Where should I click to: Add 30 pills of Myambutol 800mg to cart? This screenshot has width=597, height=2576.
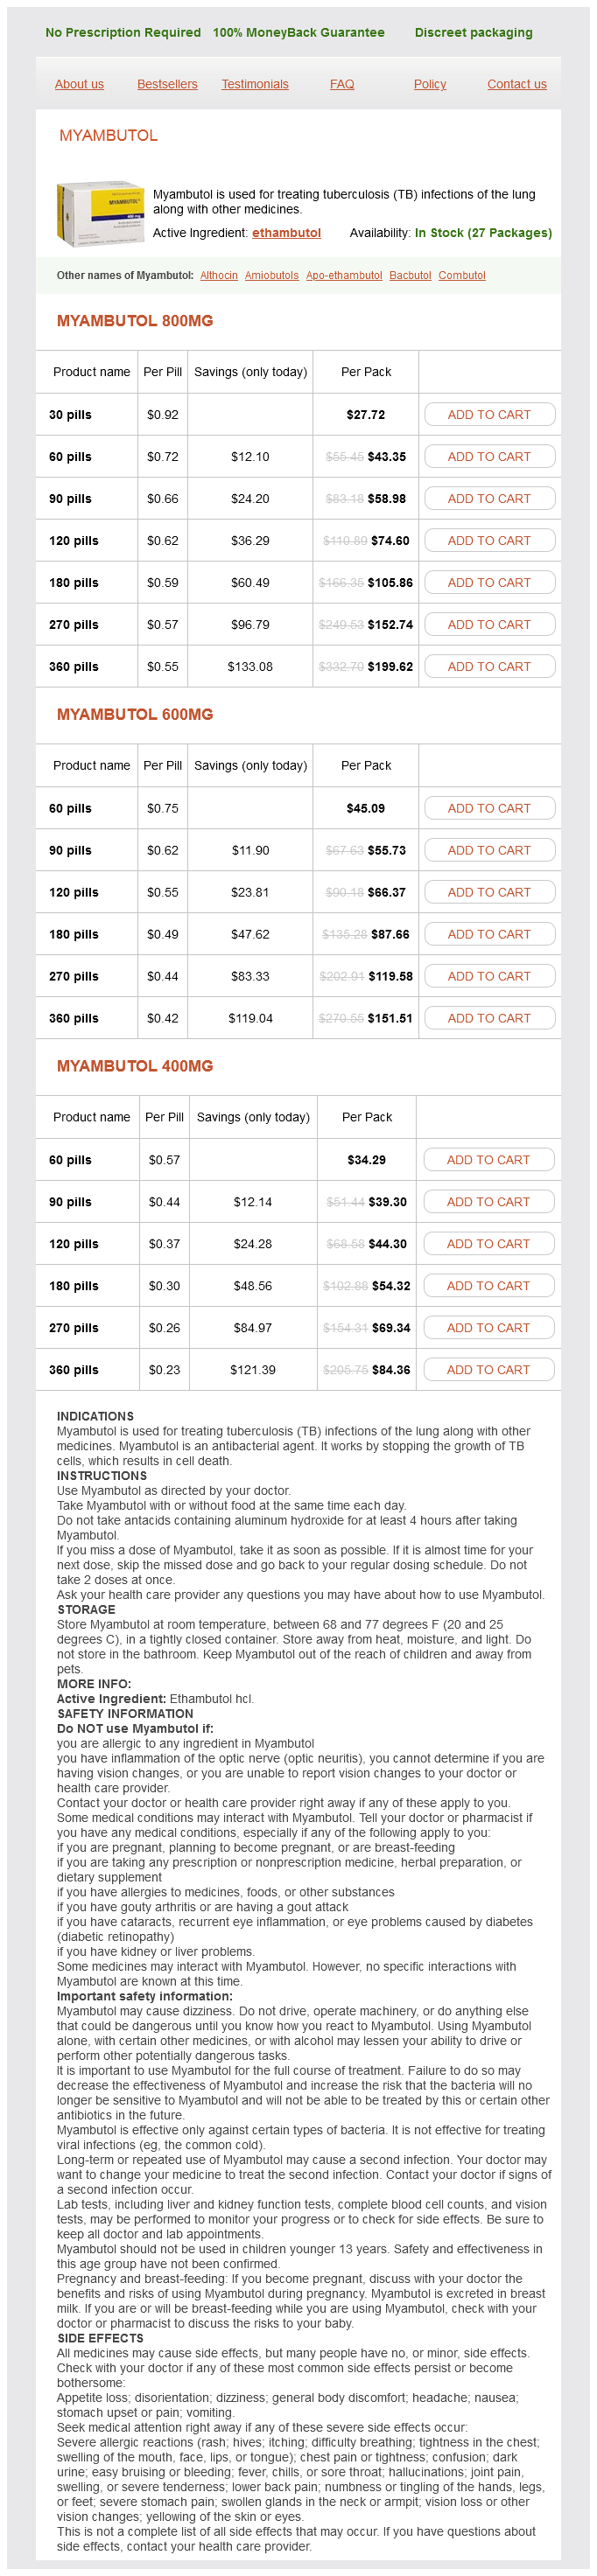coord(489,415)
